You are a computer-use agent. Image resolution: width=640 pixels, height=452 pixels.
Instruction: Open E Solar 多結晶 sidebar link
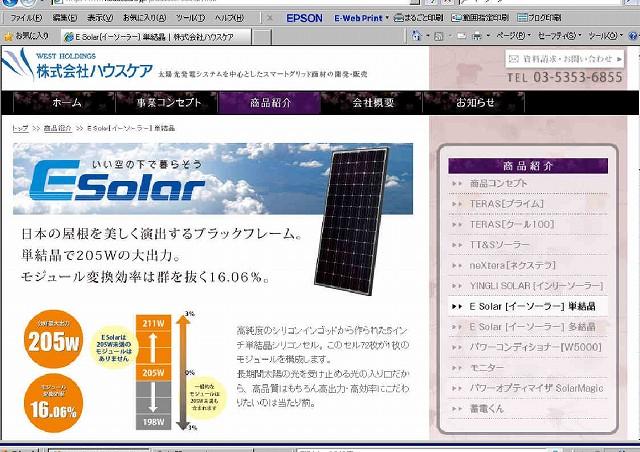(x=532, y=327)
